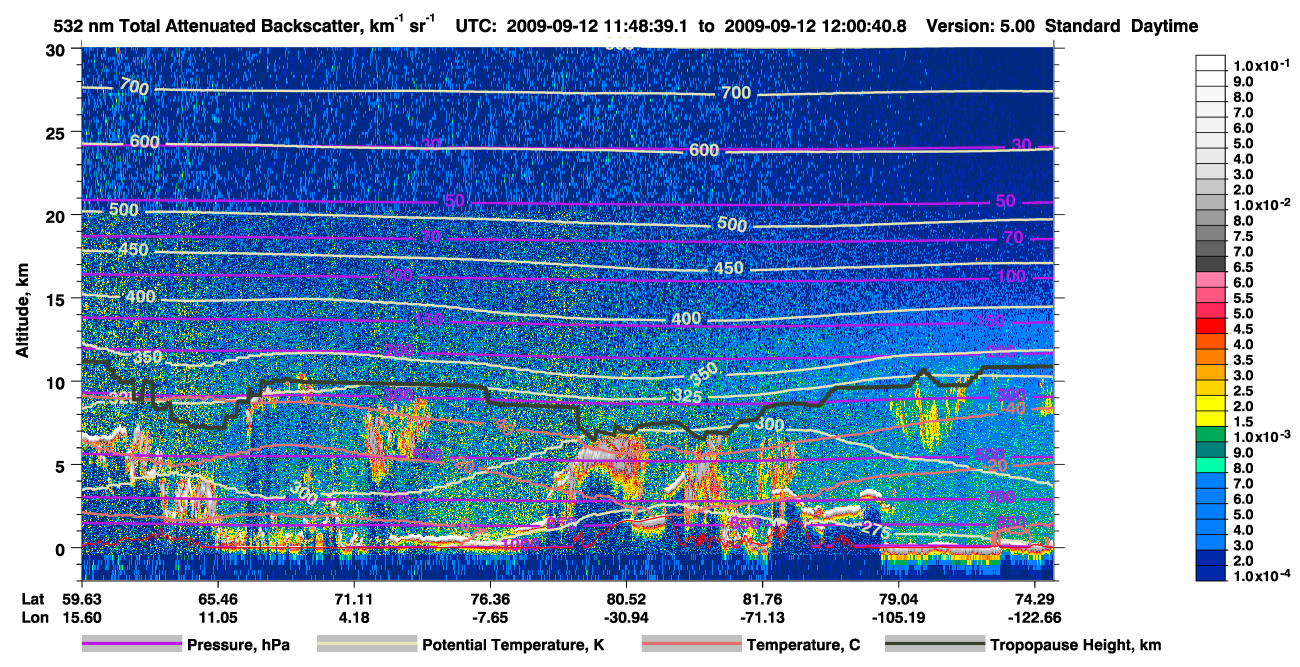Select latitude value 74.29
Viewport: 1300px width, 667px height.
pyautogui.click(x=1035, y=599)
